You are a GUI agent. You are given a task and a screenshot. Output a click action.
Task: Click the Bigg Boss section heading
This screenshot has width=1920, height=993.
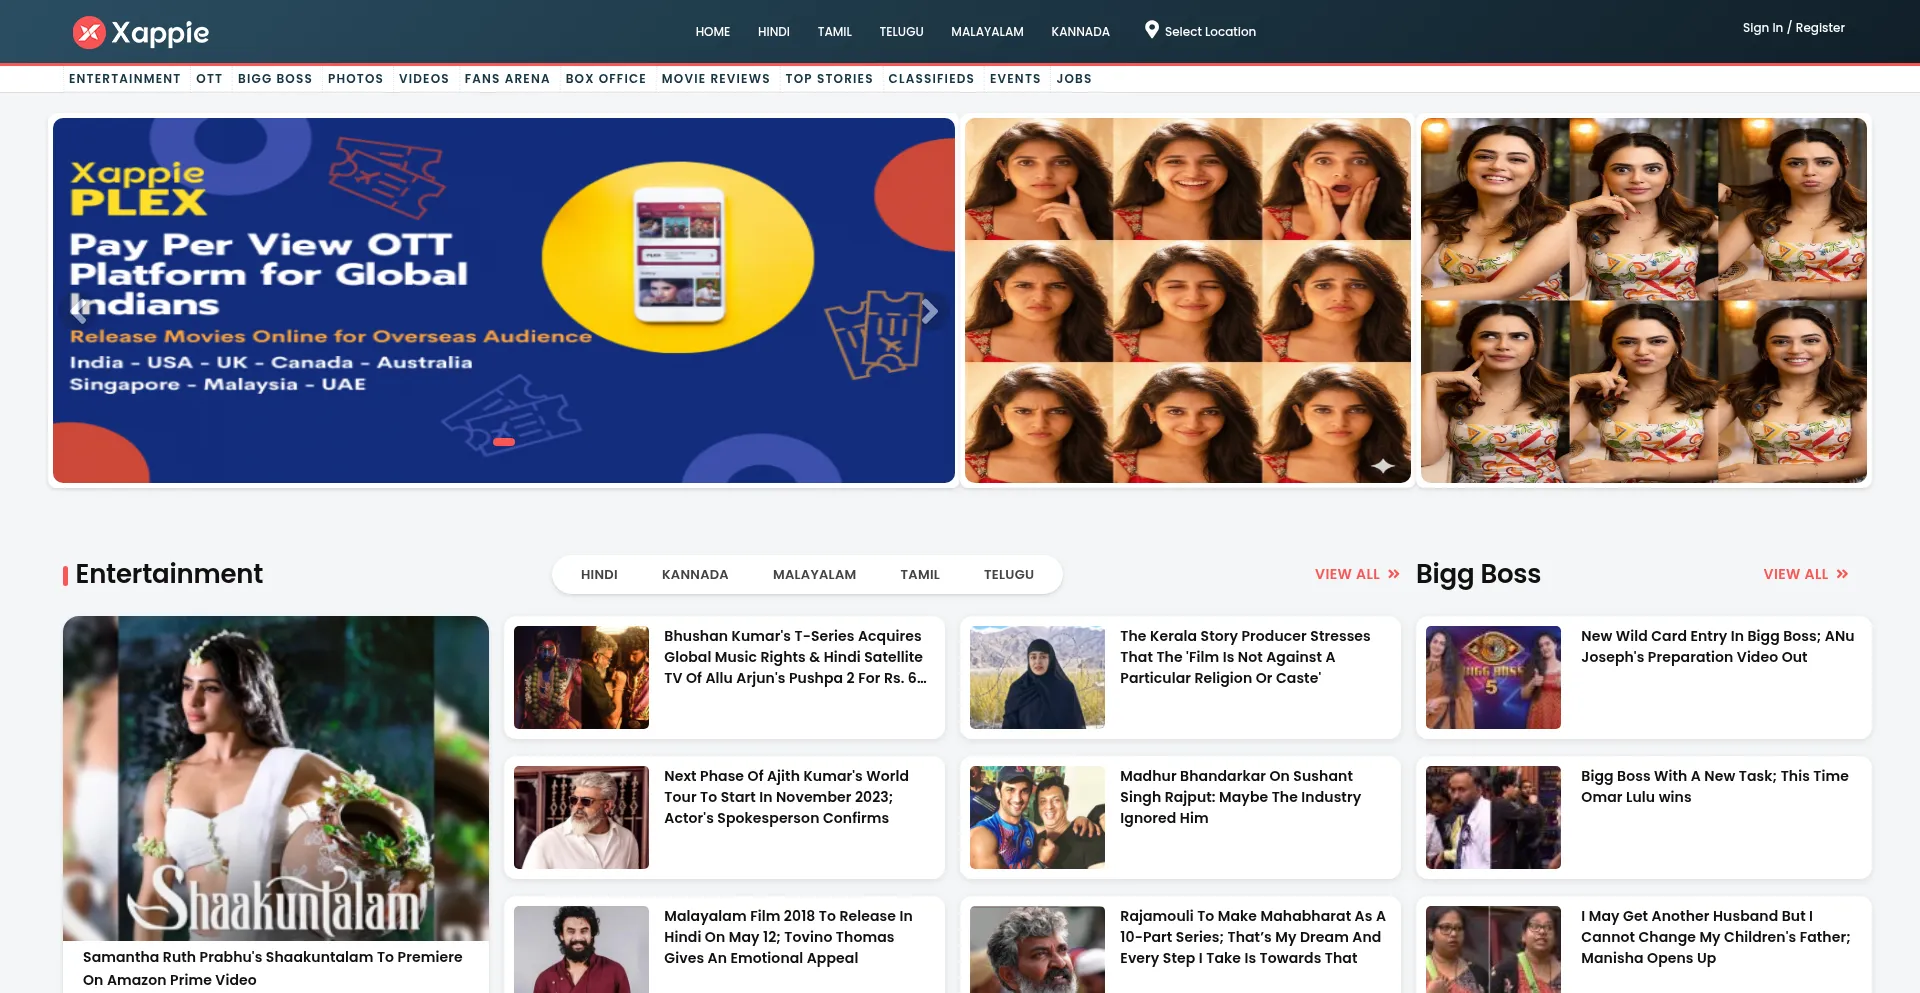(x=1478, y=574)
